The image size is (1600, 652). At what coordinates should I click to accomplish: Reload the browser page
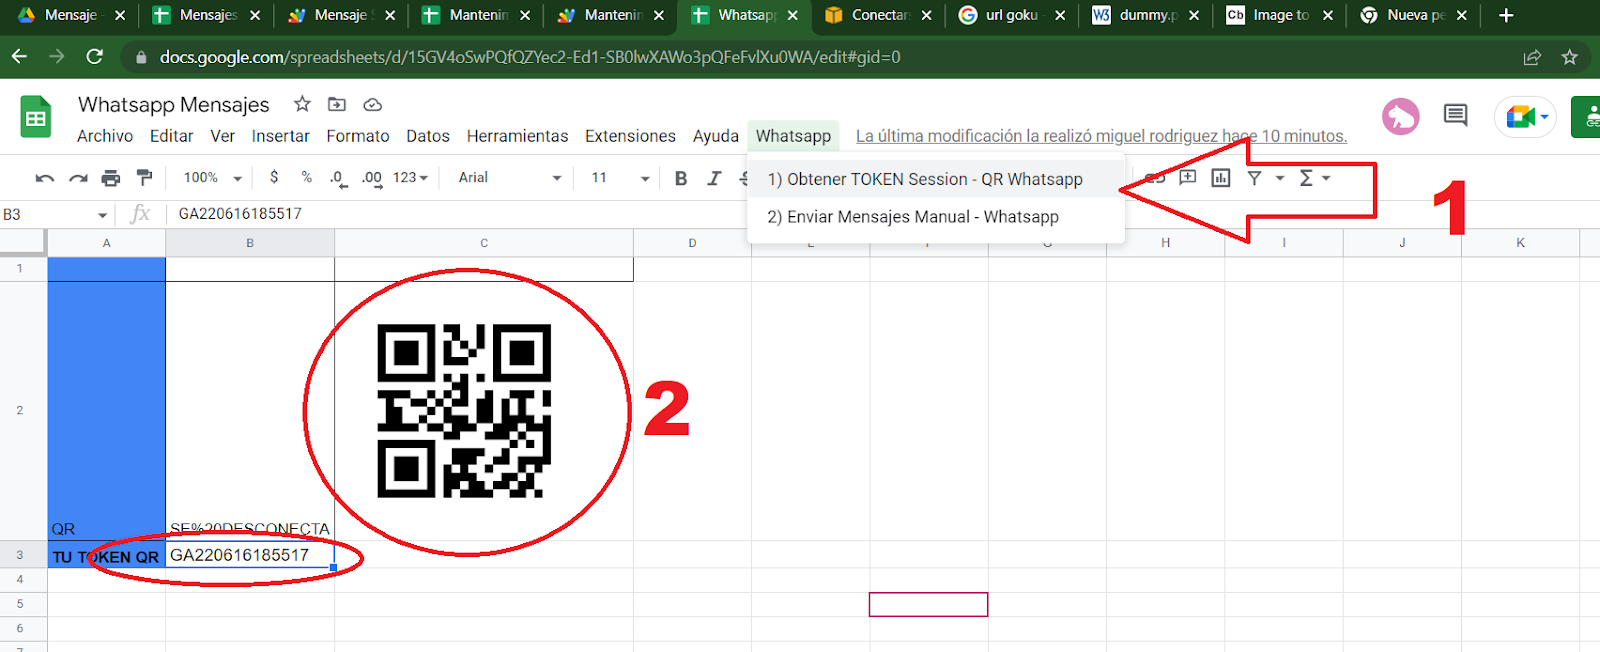coord(95,57)
